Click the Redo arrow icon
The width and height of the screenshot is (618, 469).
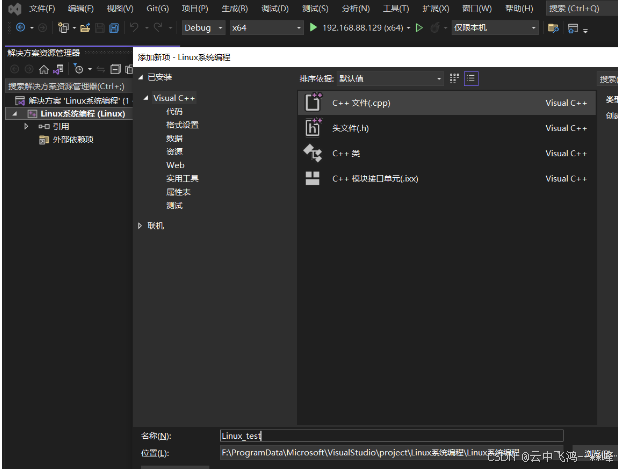[x=158, y=28]
